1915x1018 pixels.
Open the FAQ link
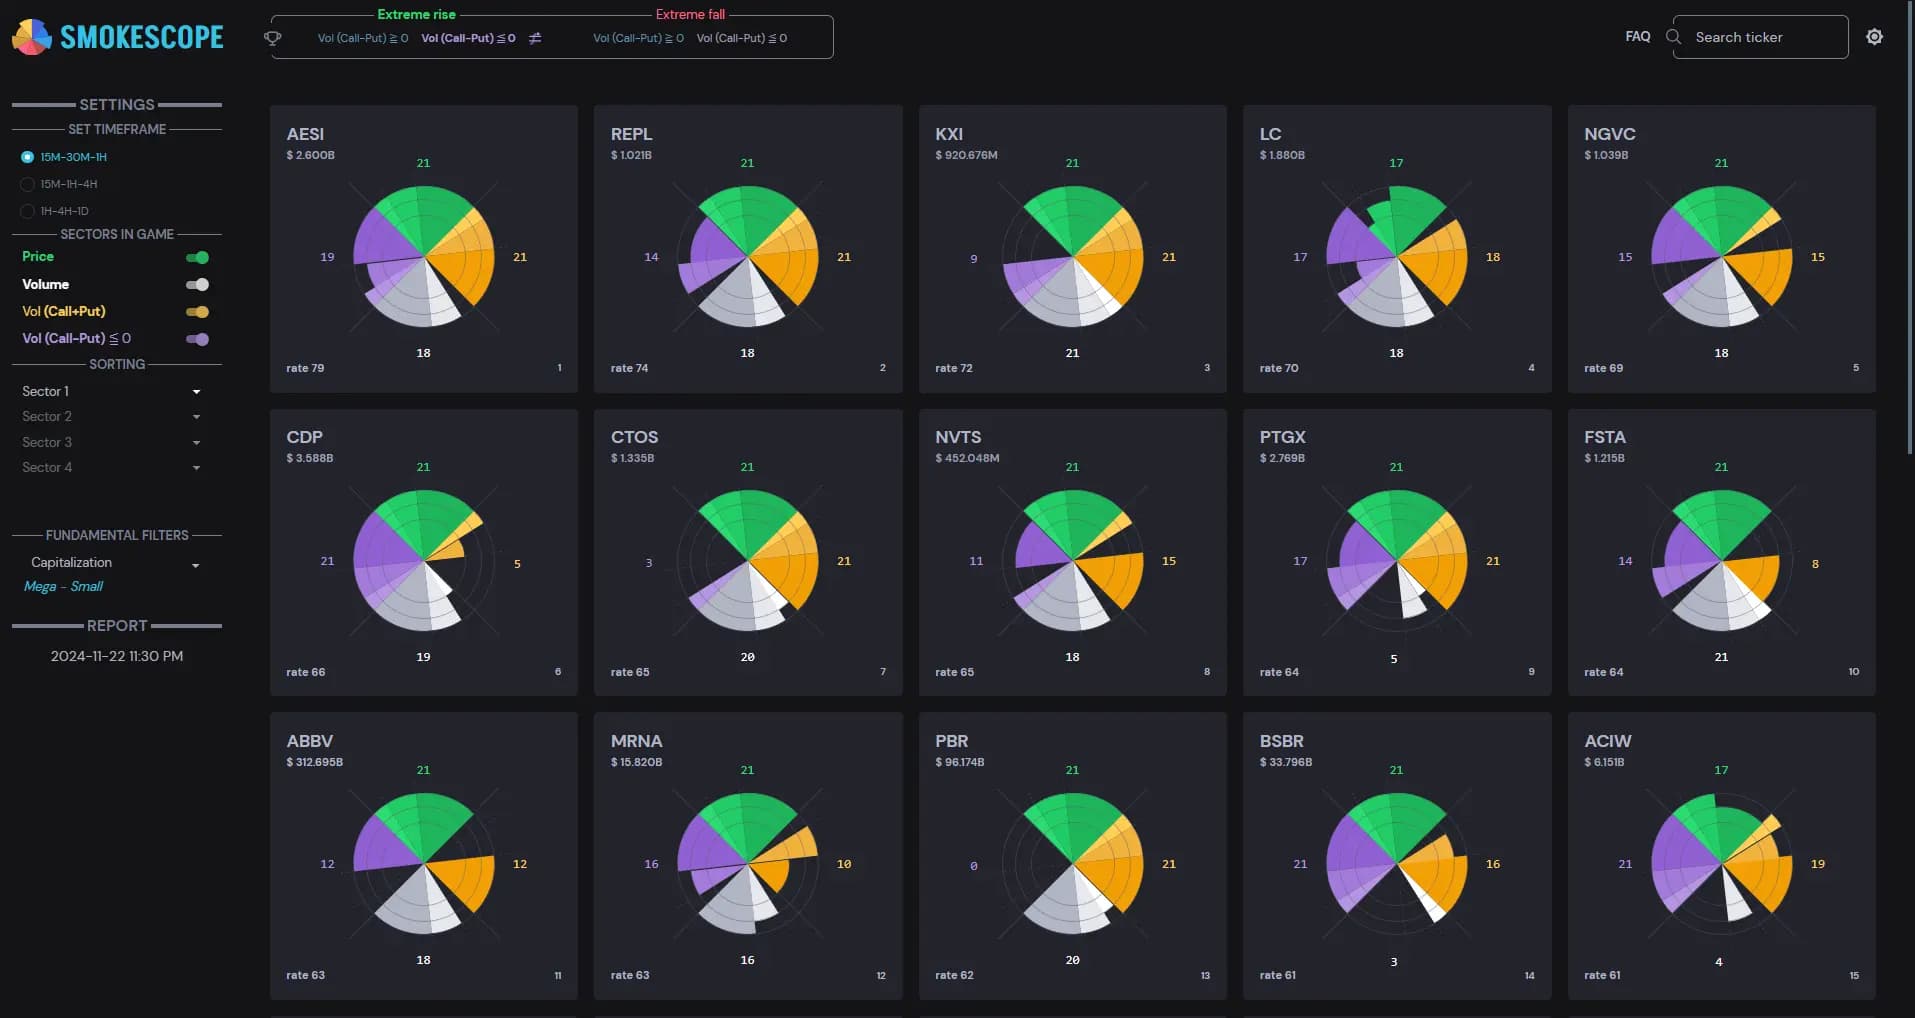(1638, 36)
